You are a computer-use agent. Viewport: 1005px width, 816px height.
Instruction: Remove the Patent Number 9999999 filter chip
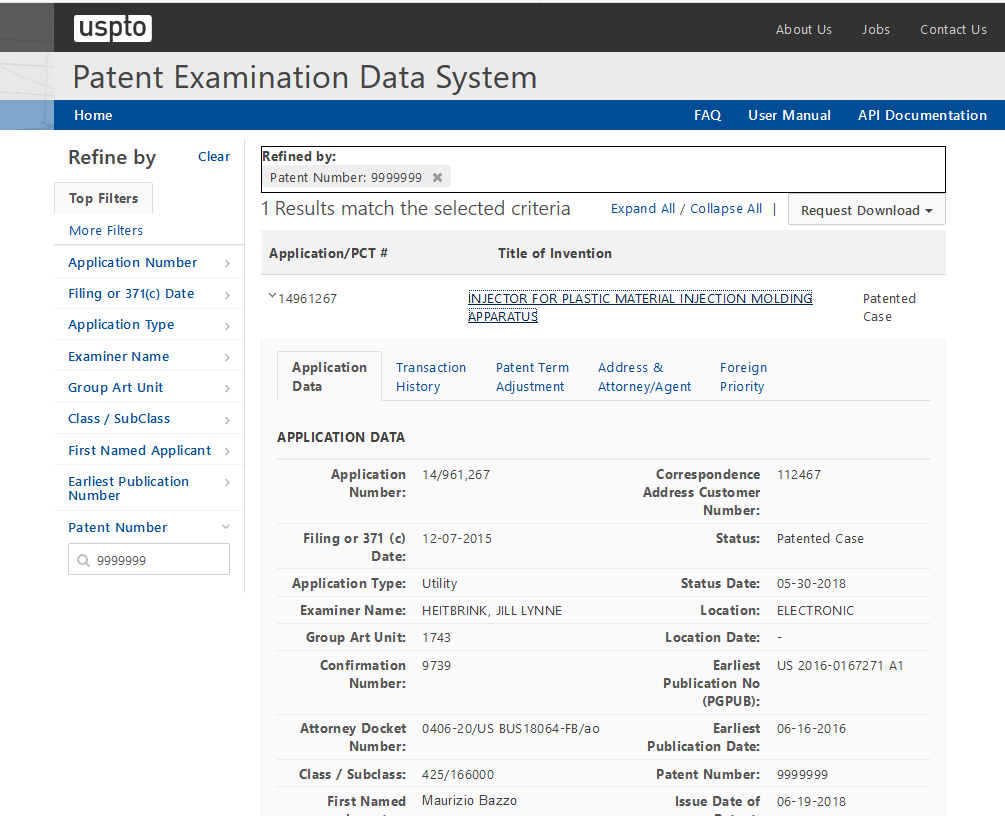pyautogui.click(x=437, y=177)
